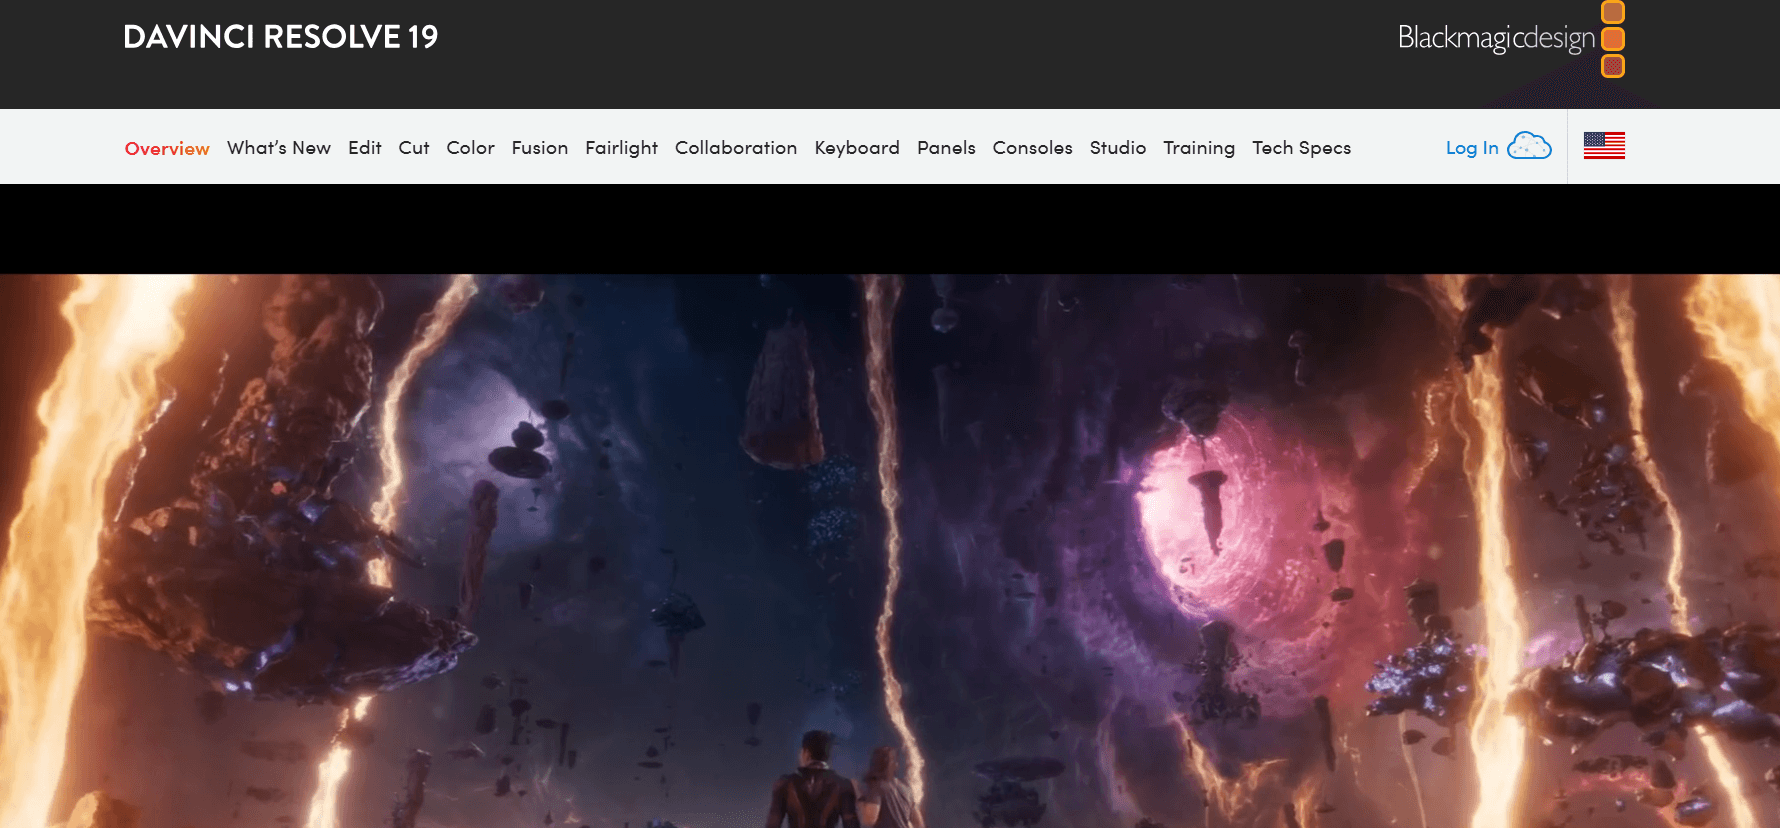The width and height of the screenshot is (1780, 828).
Task: Open the Overview tab
Action: click(x=167, y=148)
